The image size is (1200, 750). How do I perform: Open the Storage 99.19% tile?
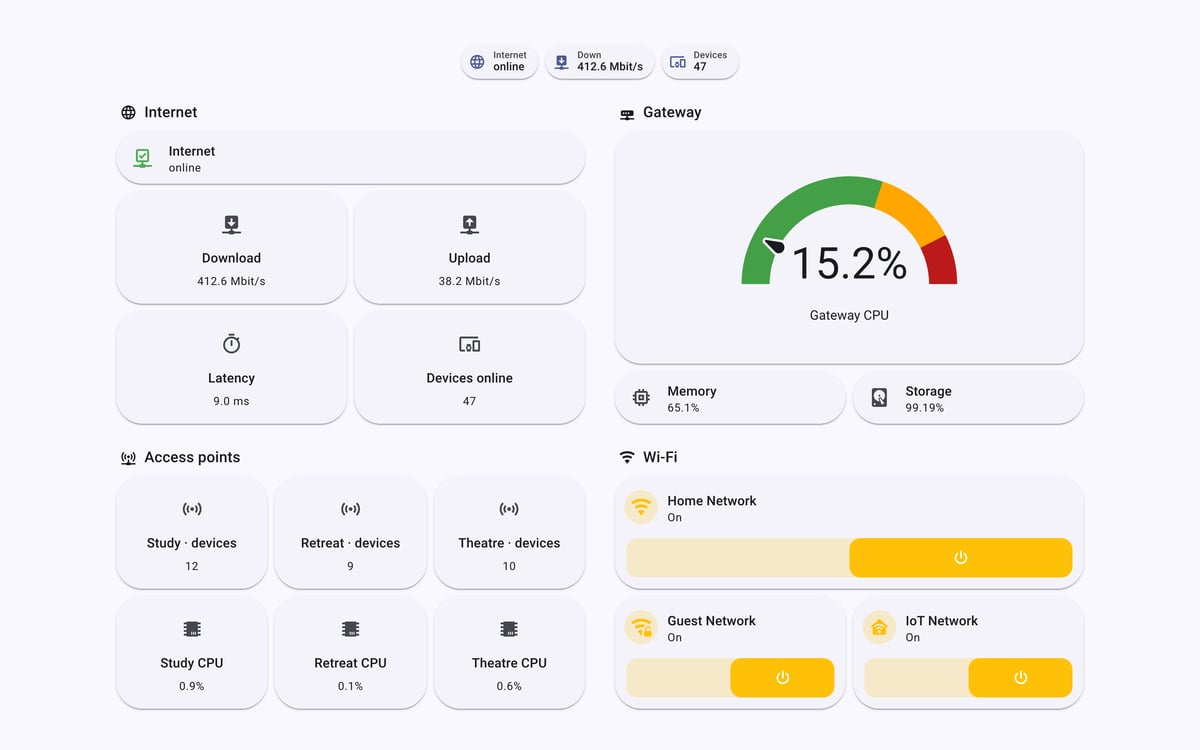coord(968,398)
